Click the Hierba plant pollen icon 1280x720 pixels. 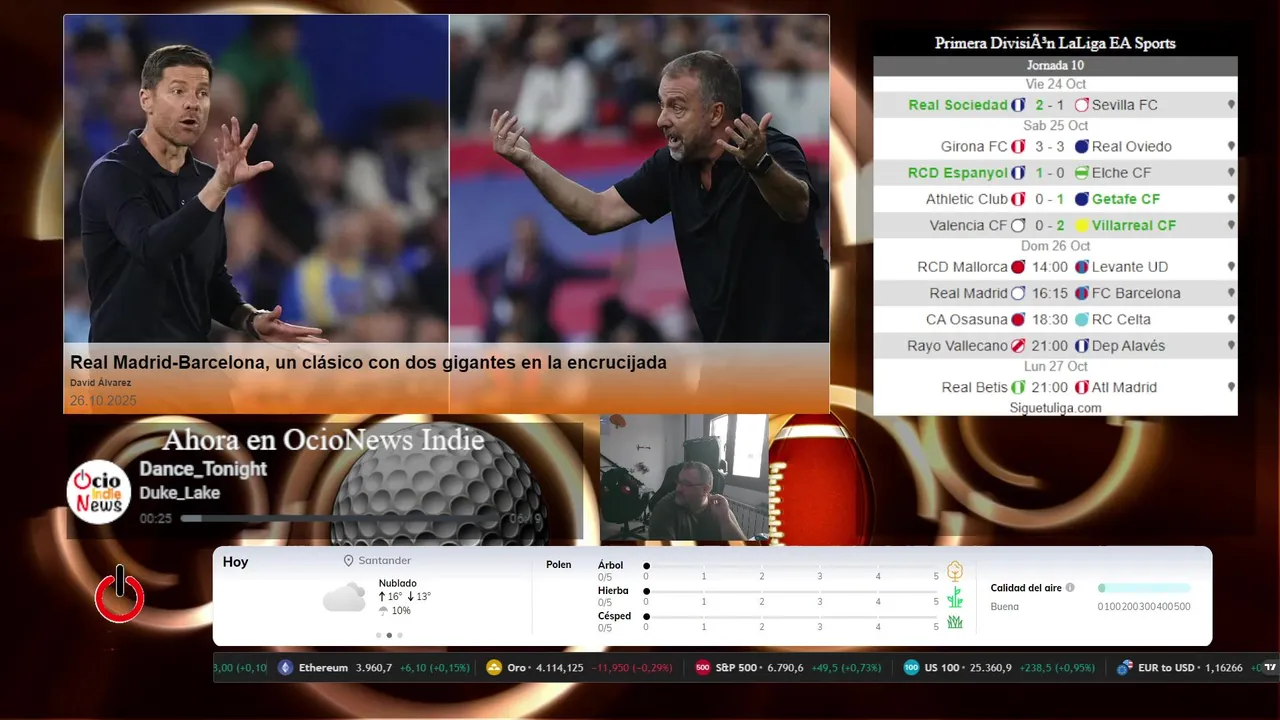point(955,597)
